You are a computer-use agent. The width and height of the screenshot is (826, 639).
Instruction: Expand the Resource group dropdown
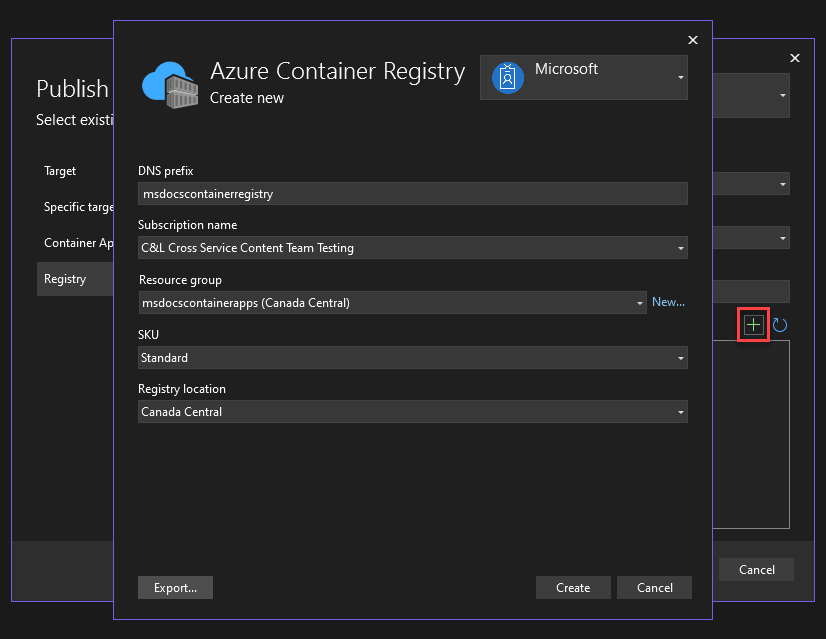[x=641, y=302]
